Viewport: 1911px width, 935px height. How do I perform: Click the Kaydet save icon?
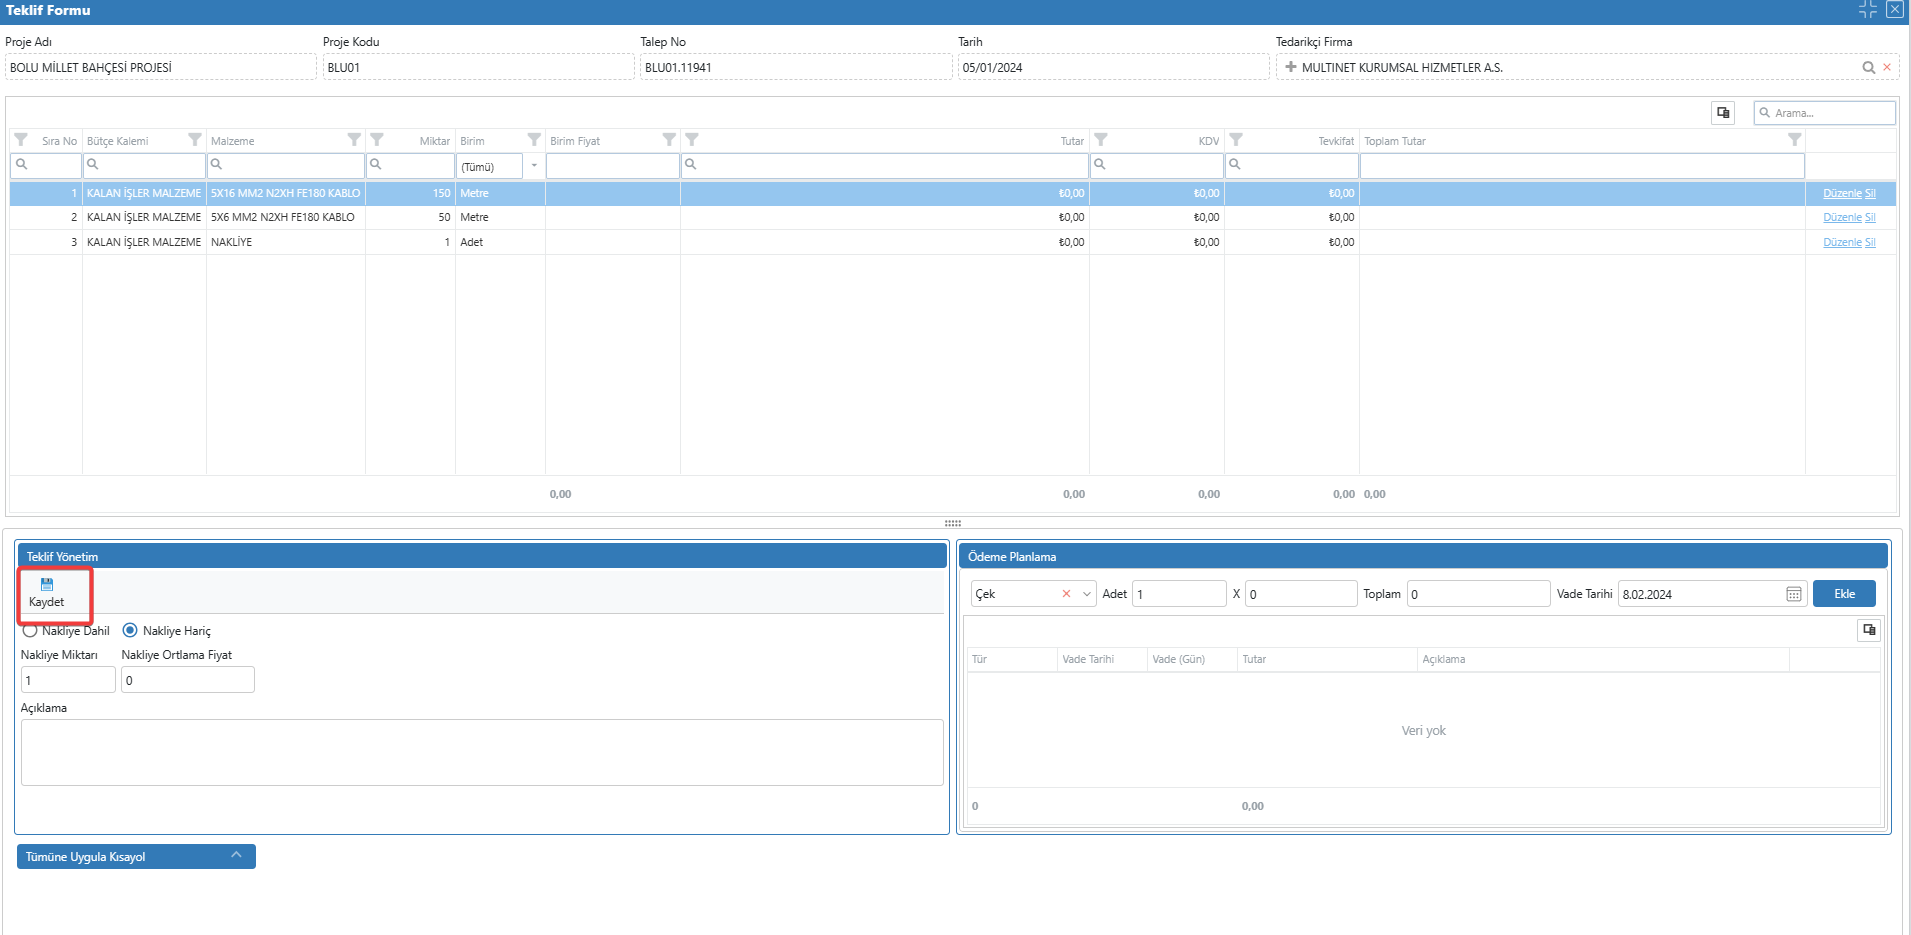(46, 585)
